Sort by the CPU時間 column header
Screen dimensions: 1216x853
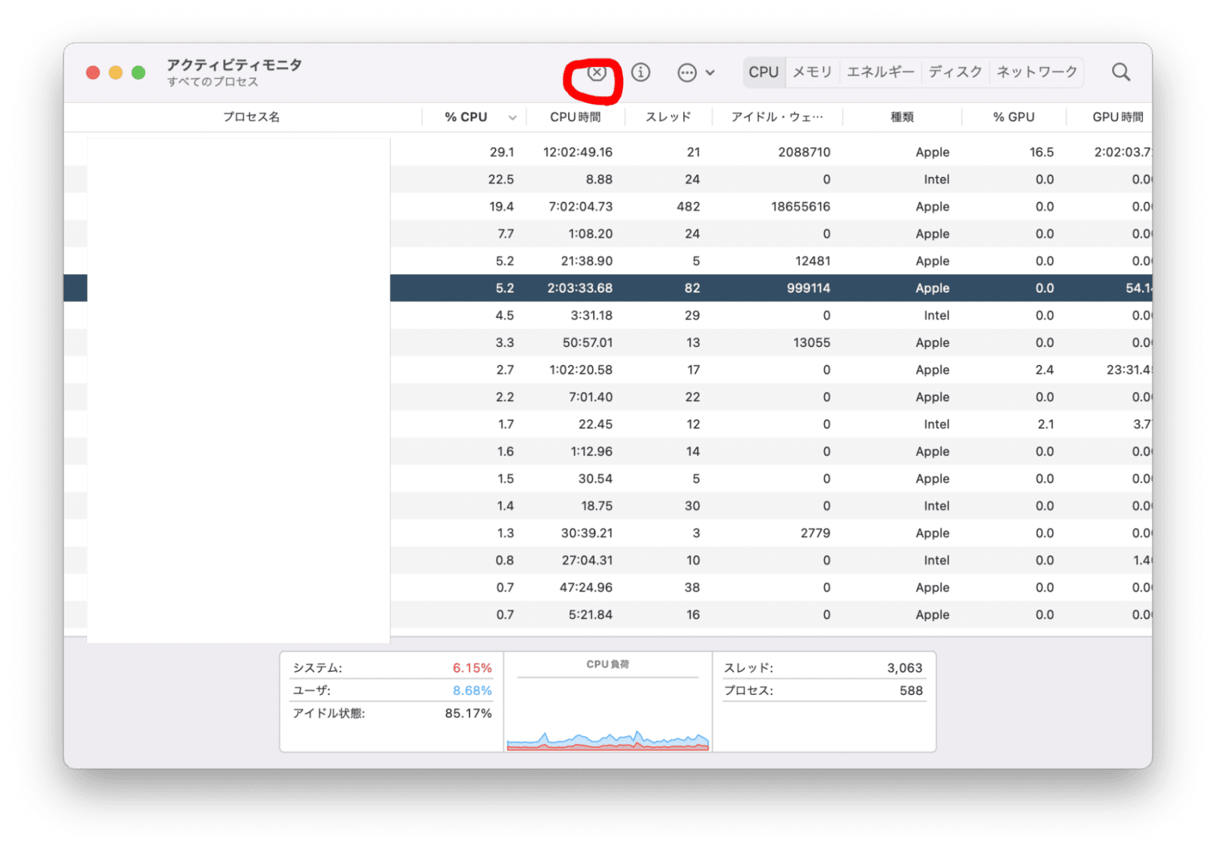(575, 117)
